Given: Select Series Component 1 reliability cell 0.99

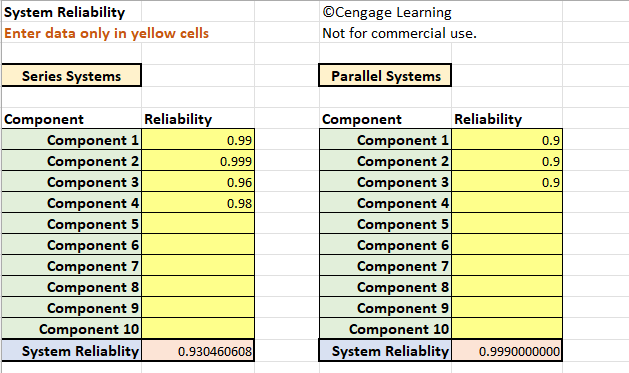Looking at the screenshot, I should click(198, 140).
